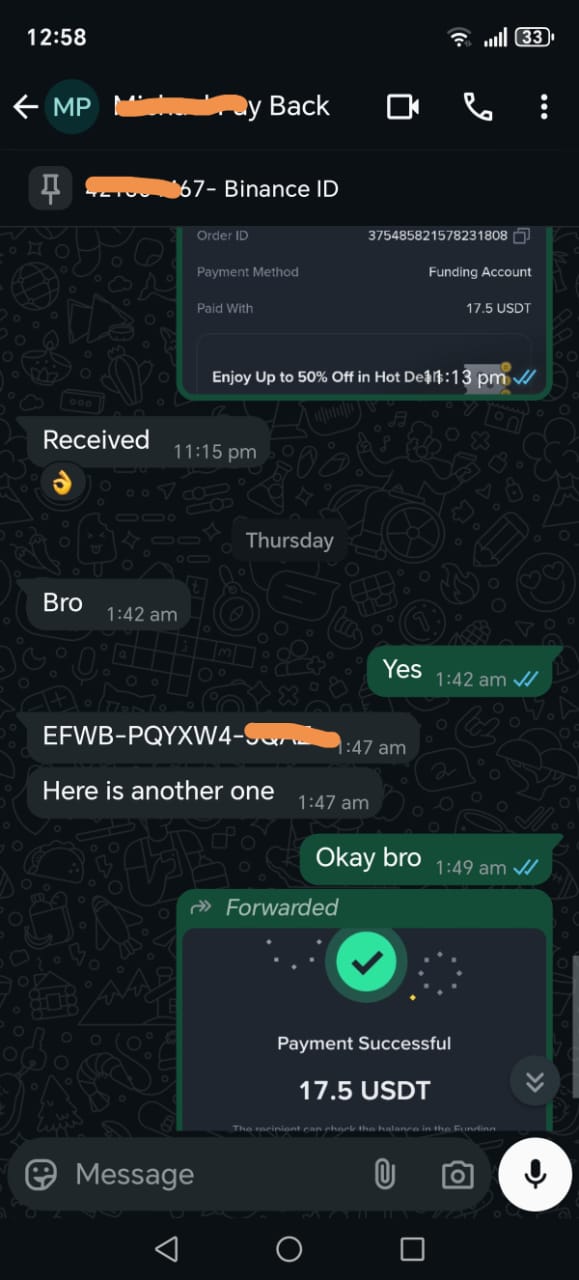Open the MP contact profile avatar
Image resolution: width=579 pixels, height=1280 pixels.
[72, 107]
